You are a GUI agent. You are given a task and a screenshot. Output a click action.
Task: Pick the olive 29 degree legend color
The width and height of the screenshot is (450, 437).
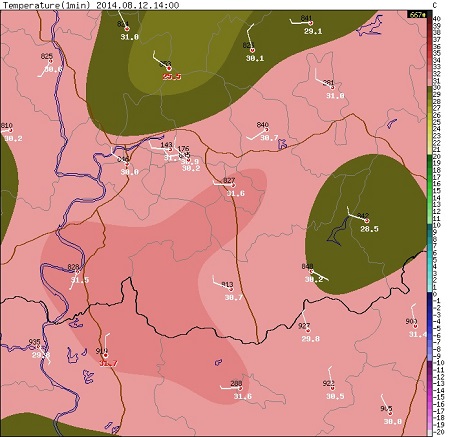click(429, 94)
